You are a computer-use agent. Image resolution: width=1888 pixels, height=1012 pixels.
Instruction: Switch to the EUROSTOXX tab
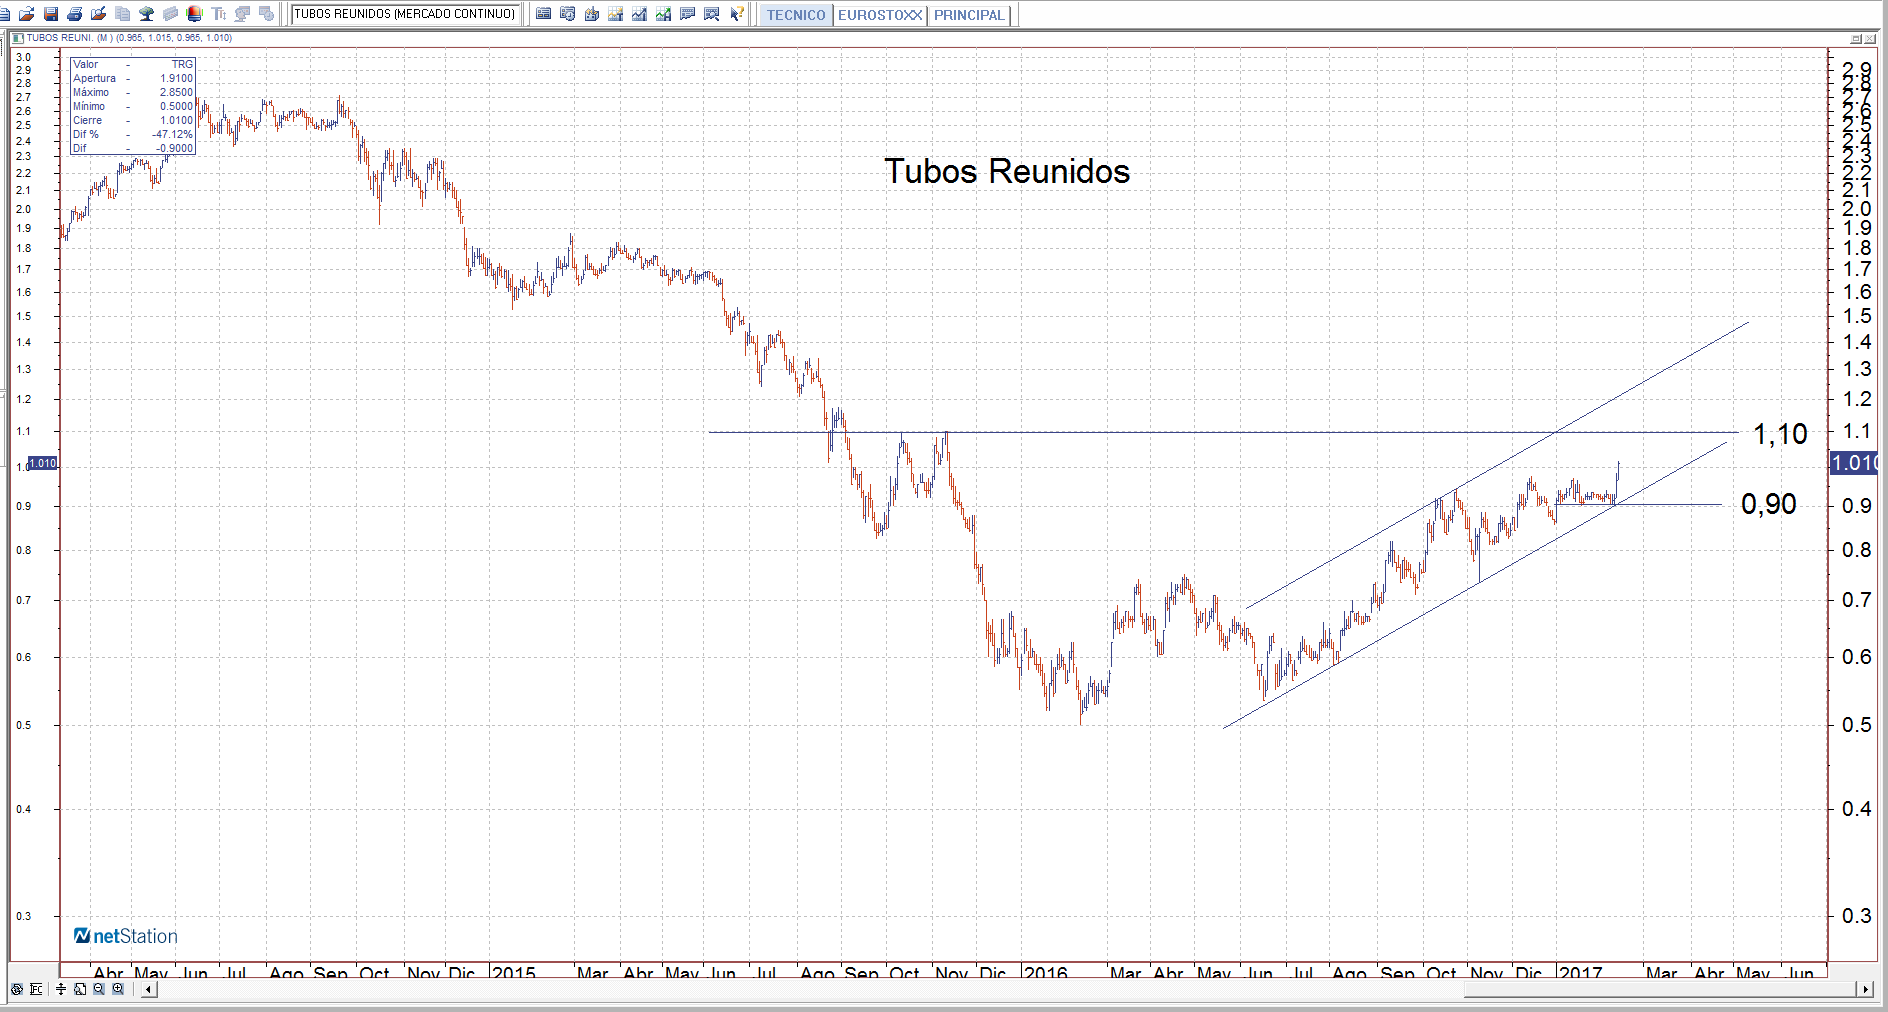[x=880, y=15]
